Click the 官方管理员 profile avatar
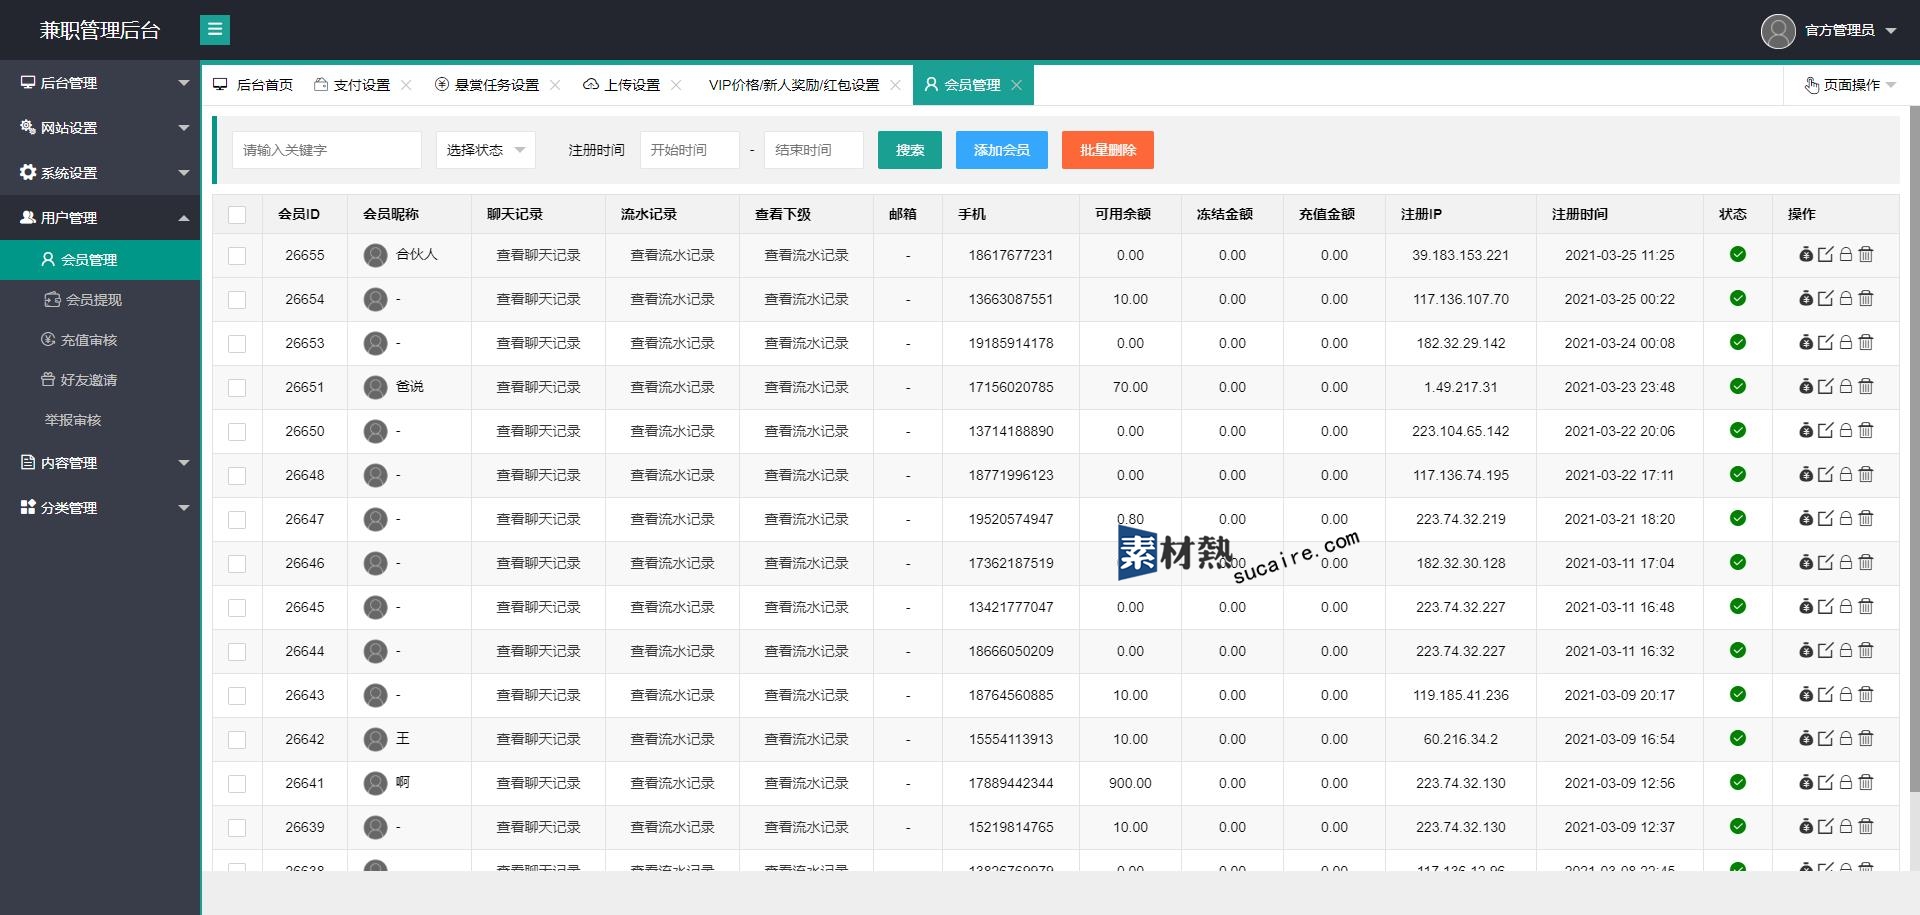This screenshot has width=1920, height=915. click(x=1778, y=31)
